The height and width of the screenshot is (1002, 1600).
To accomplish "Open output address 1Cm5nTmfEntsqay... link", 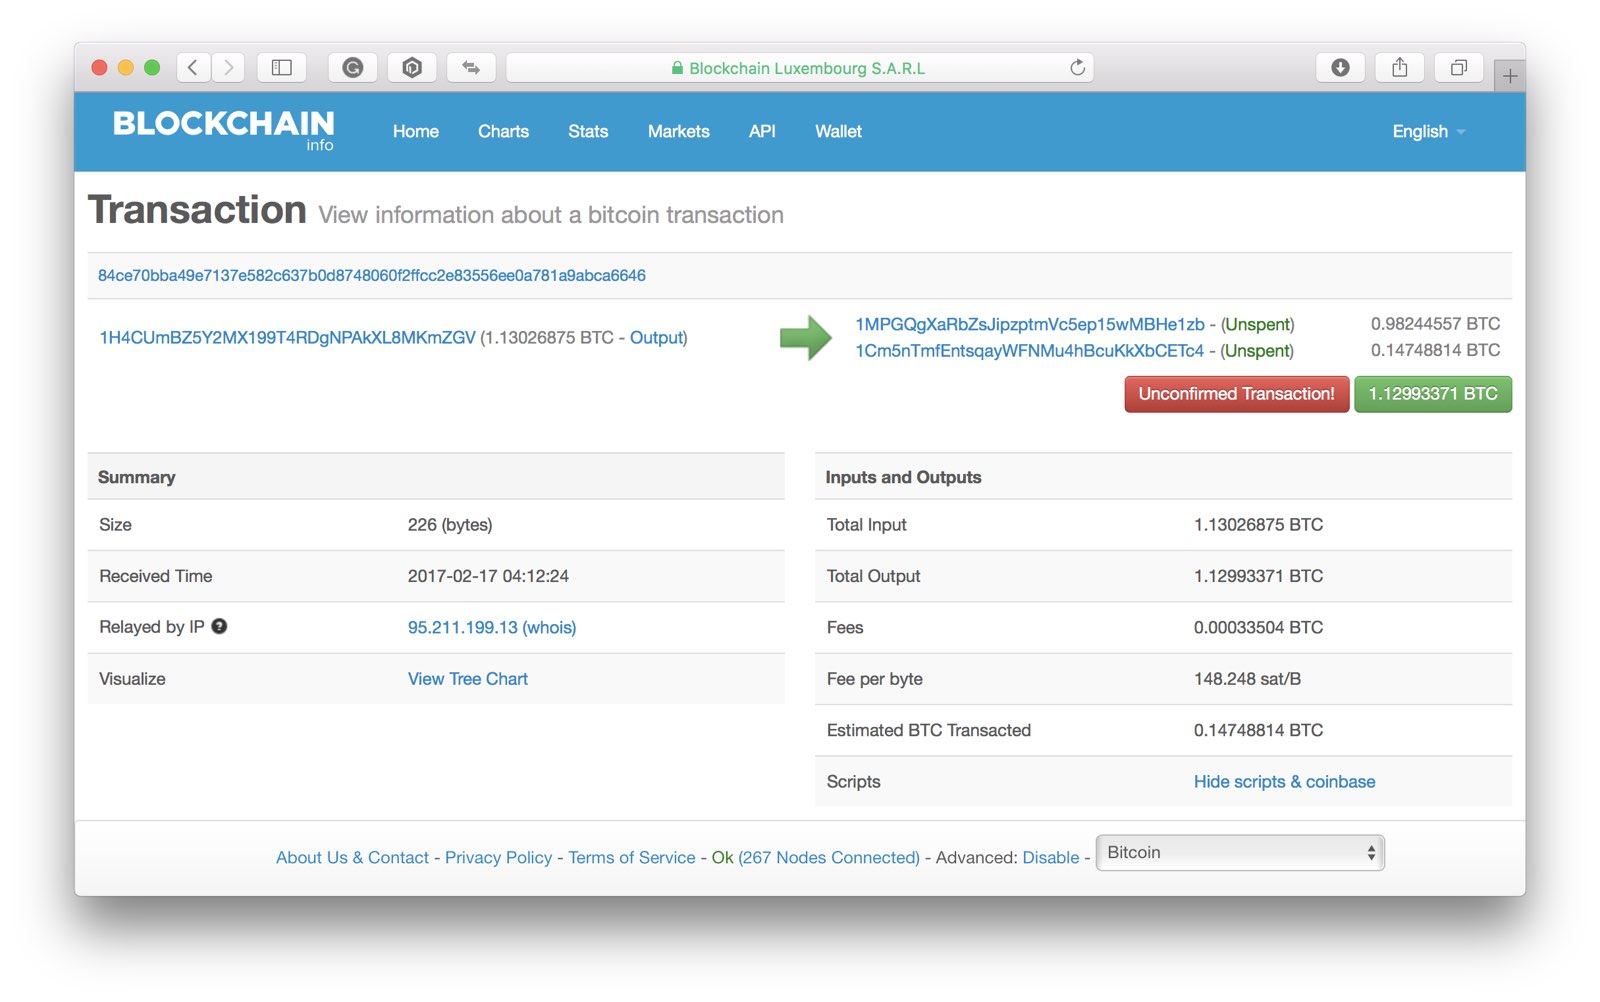I will pos(1029,350).
